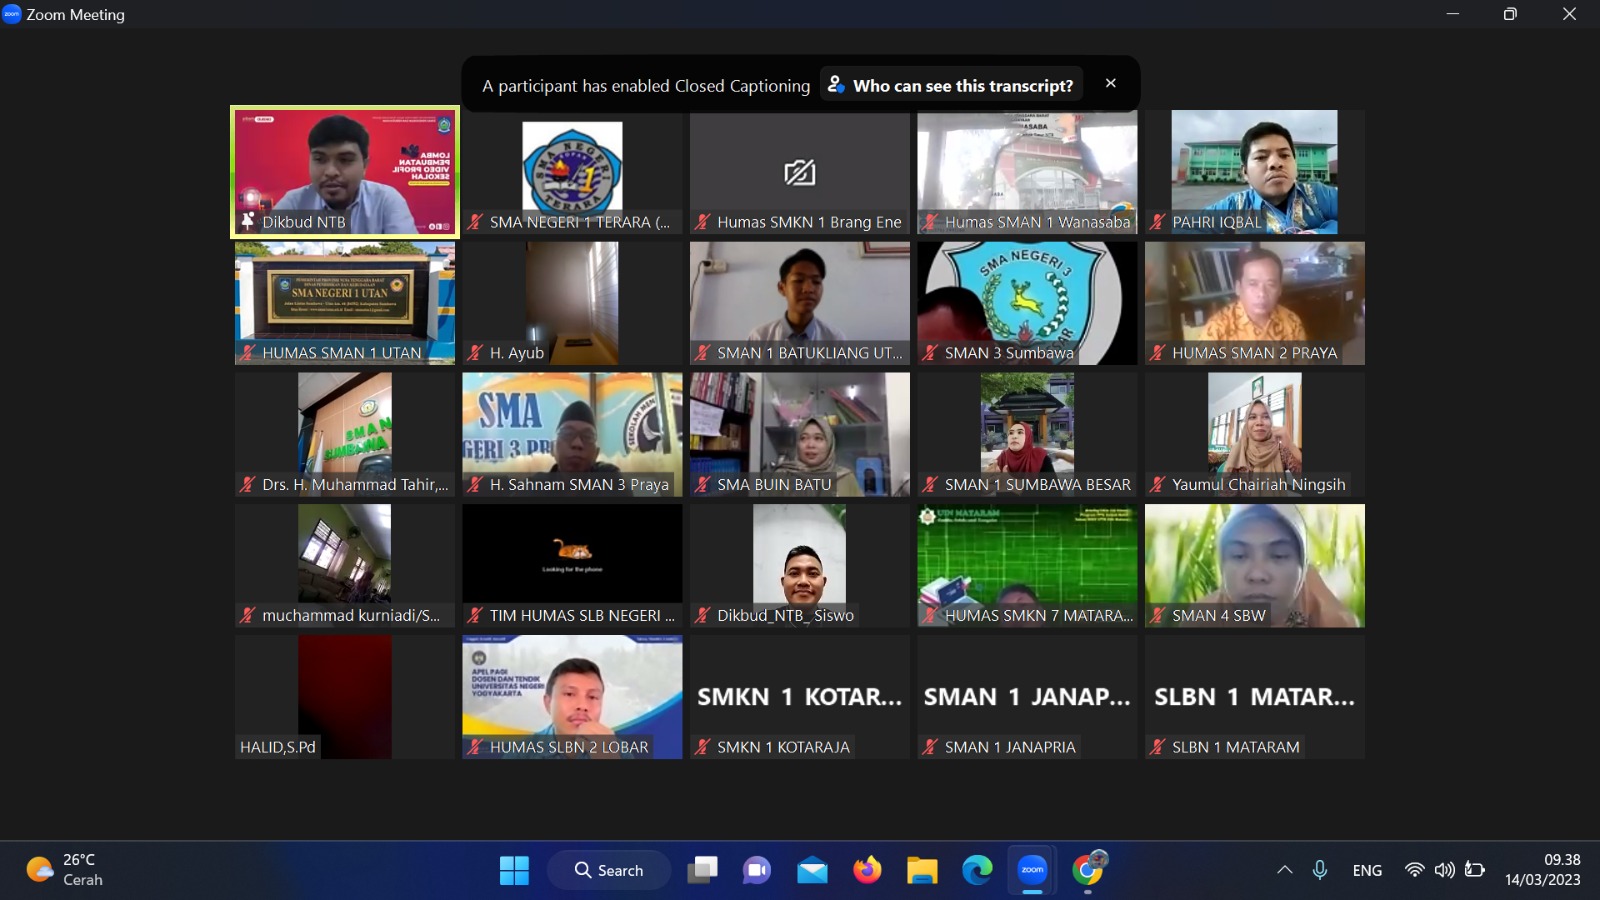Viewport: 1600px width, 900px height.
Task: Click the taskbar Search box
Action: coord(609,870)
